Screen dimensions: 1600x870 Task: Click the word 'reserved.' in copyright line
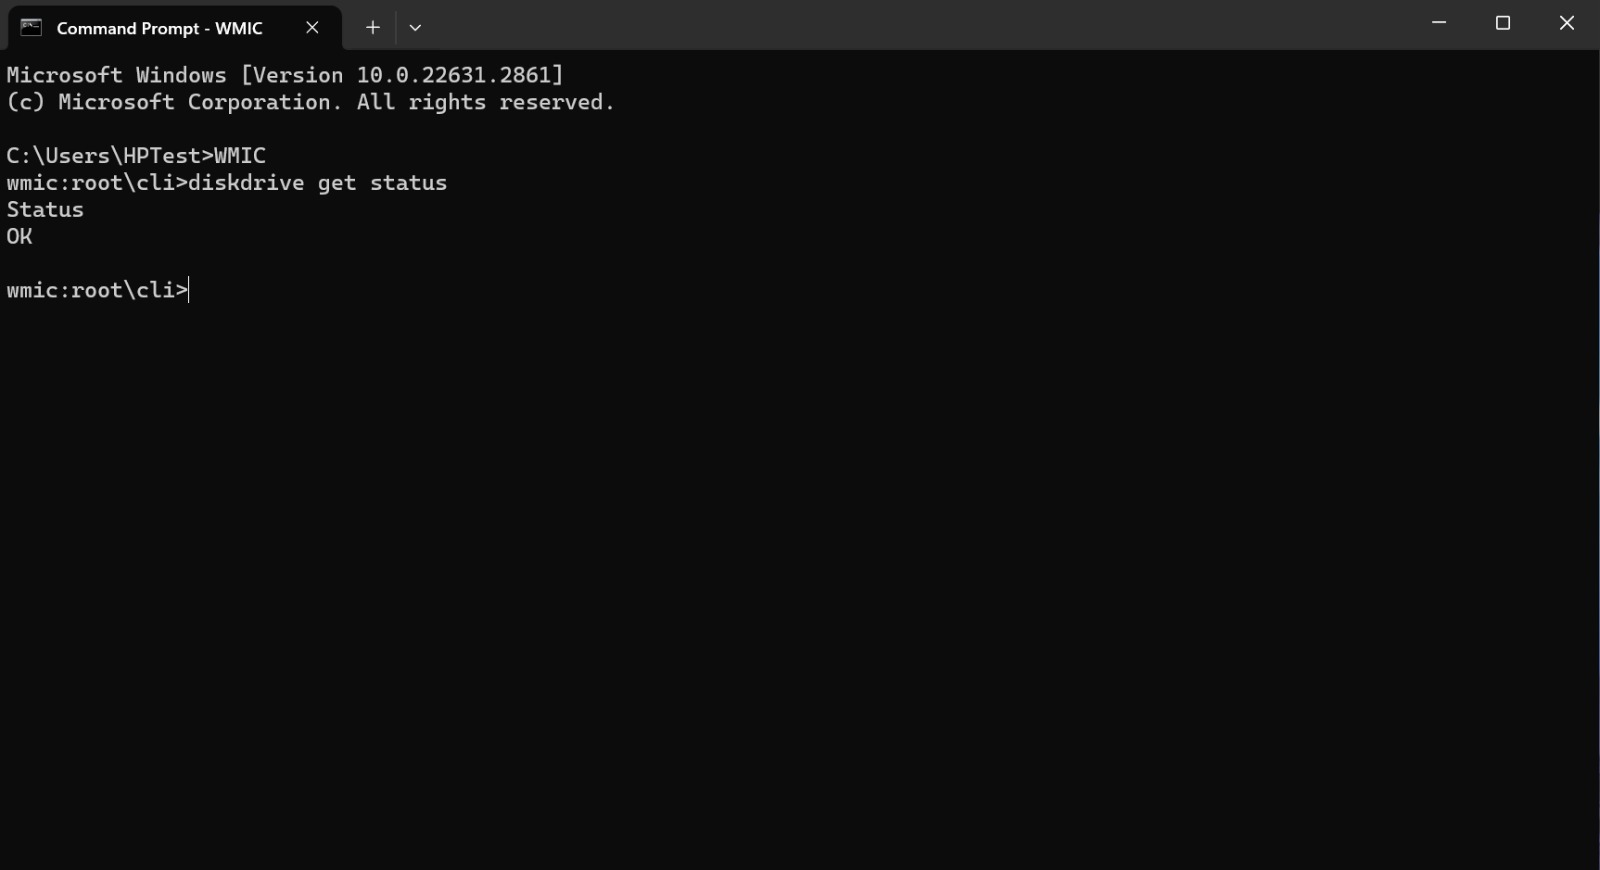point(556,102)
